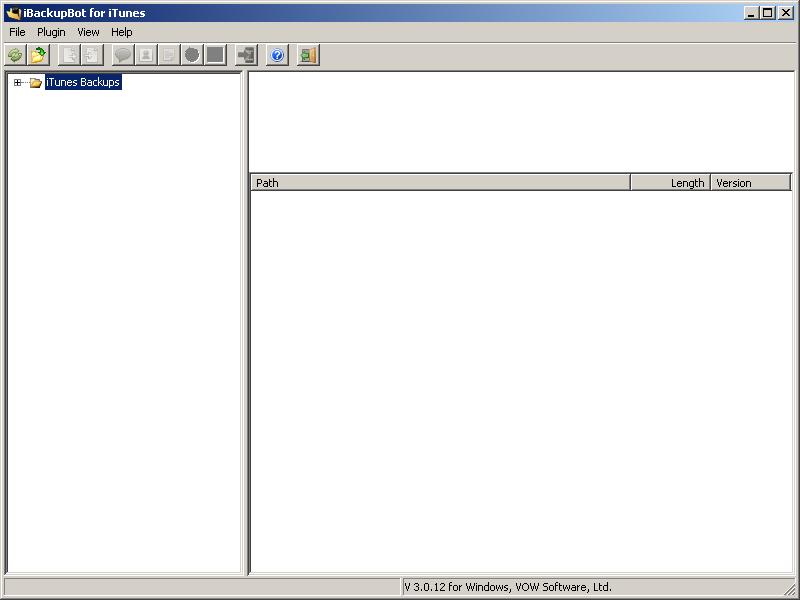
Task: Close the iBackupBot window
Action: 786,13
